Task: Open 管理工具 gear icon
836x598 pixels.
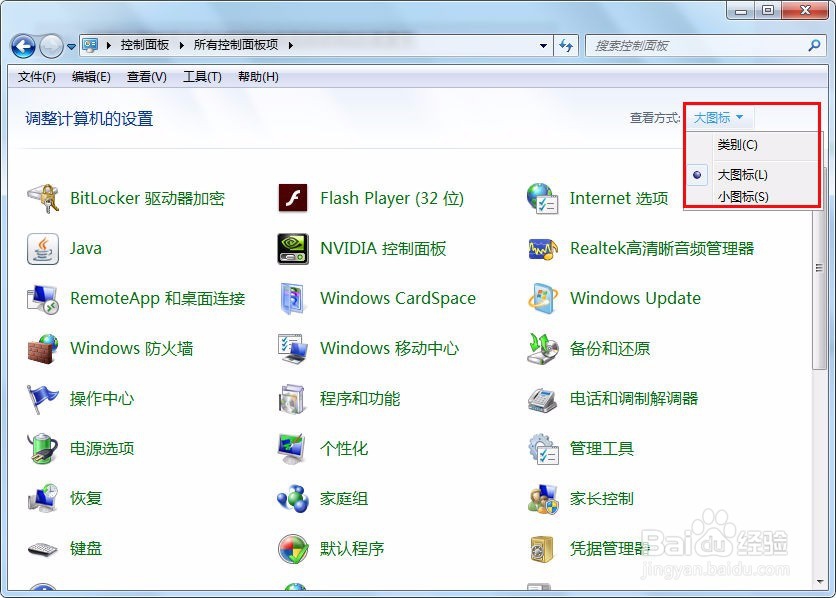Action: pyautogui.click(x=542, y=449)
